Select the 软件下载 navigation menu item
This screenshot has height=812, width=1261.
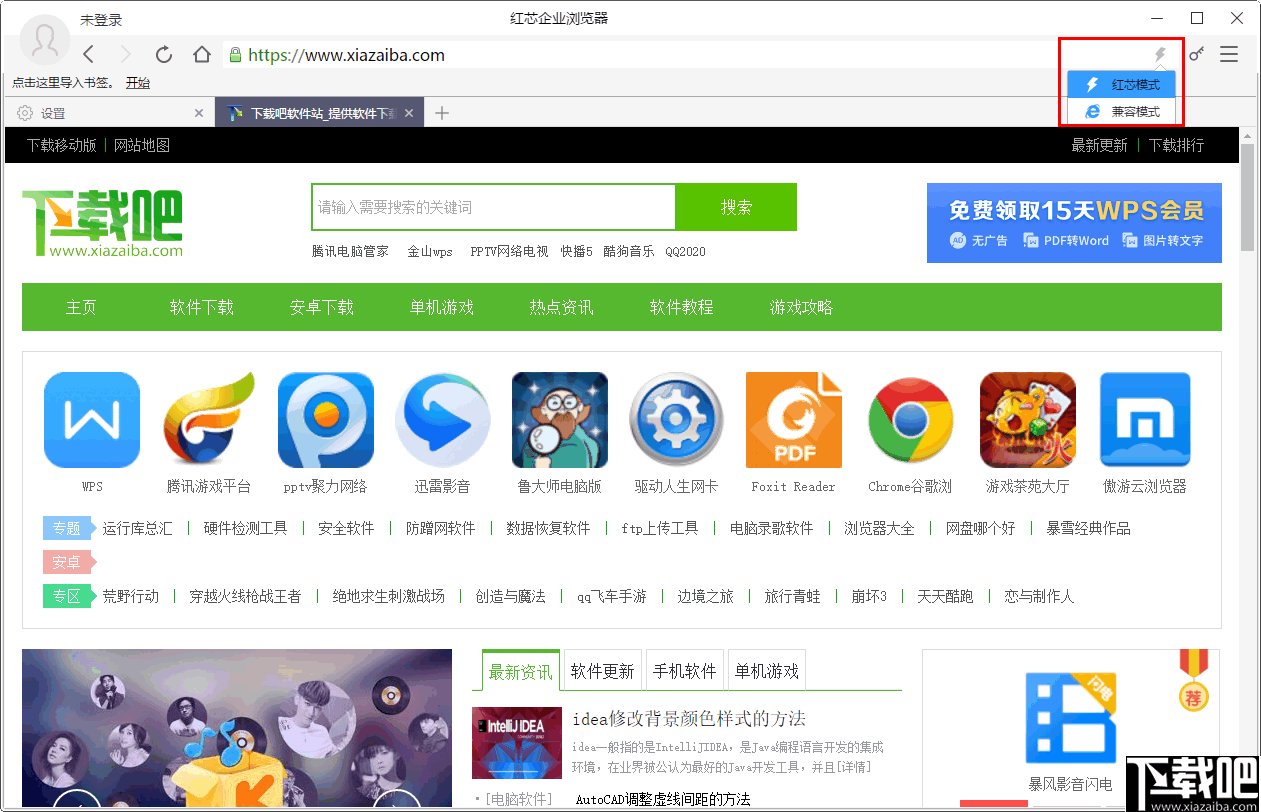click(x=201, y=307)
